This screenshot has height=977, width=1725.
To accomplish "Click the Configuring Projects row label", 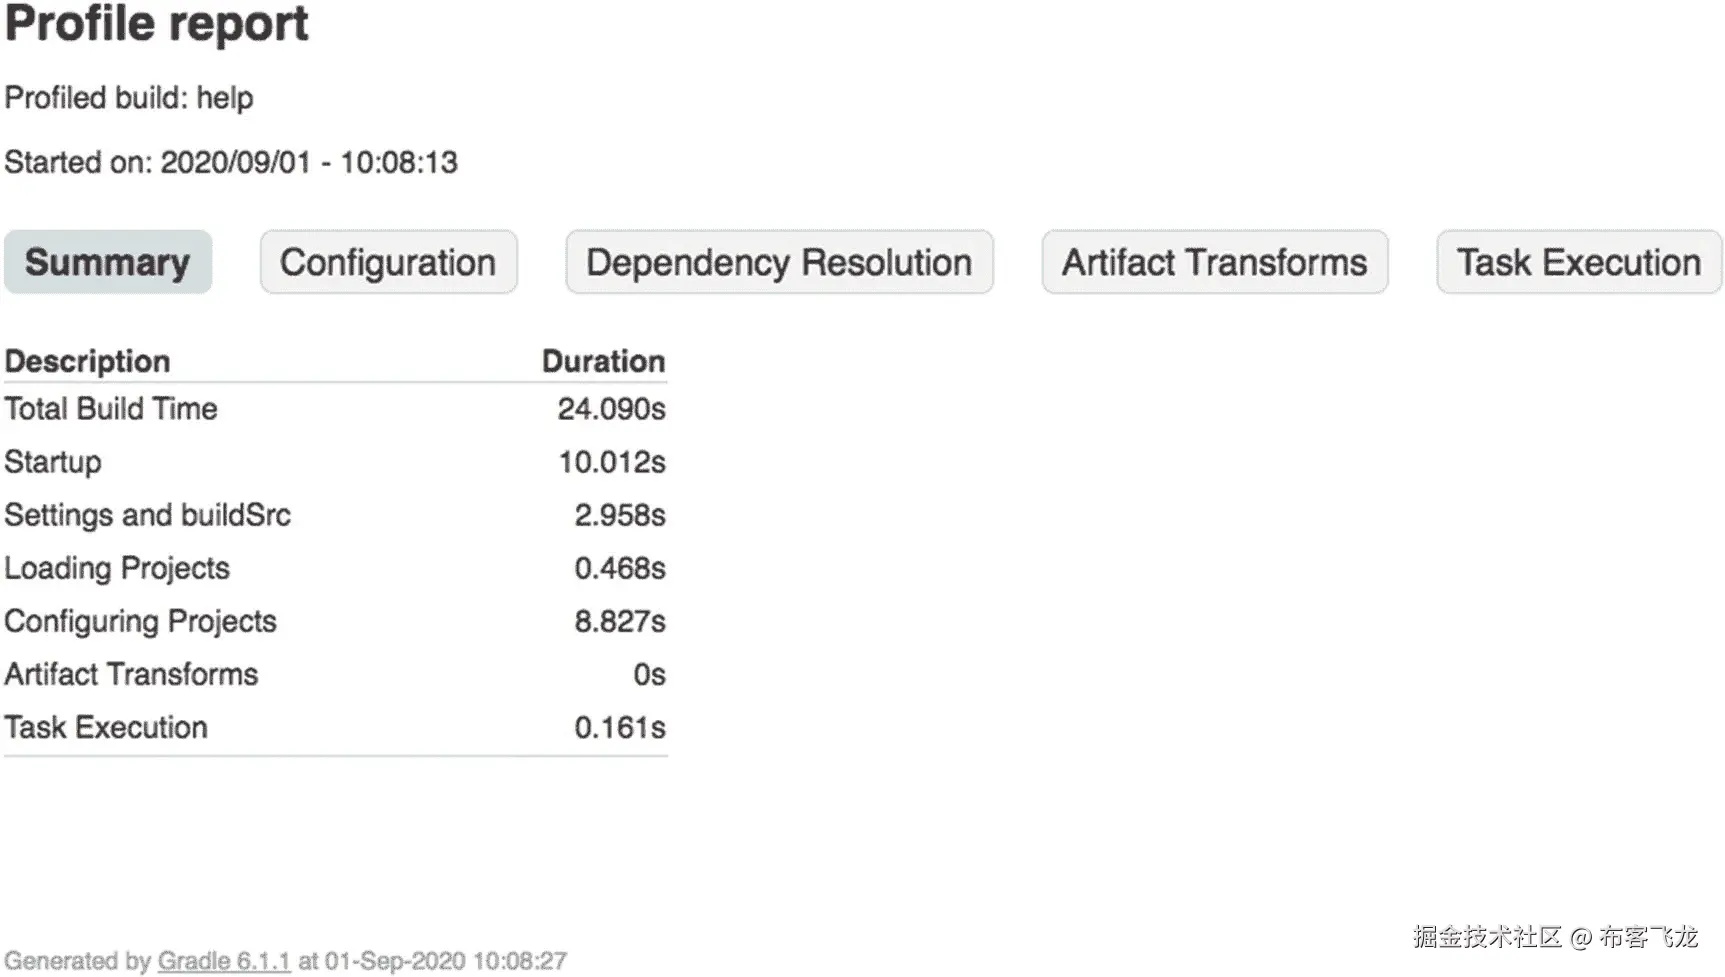I will click(140, 621).
